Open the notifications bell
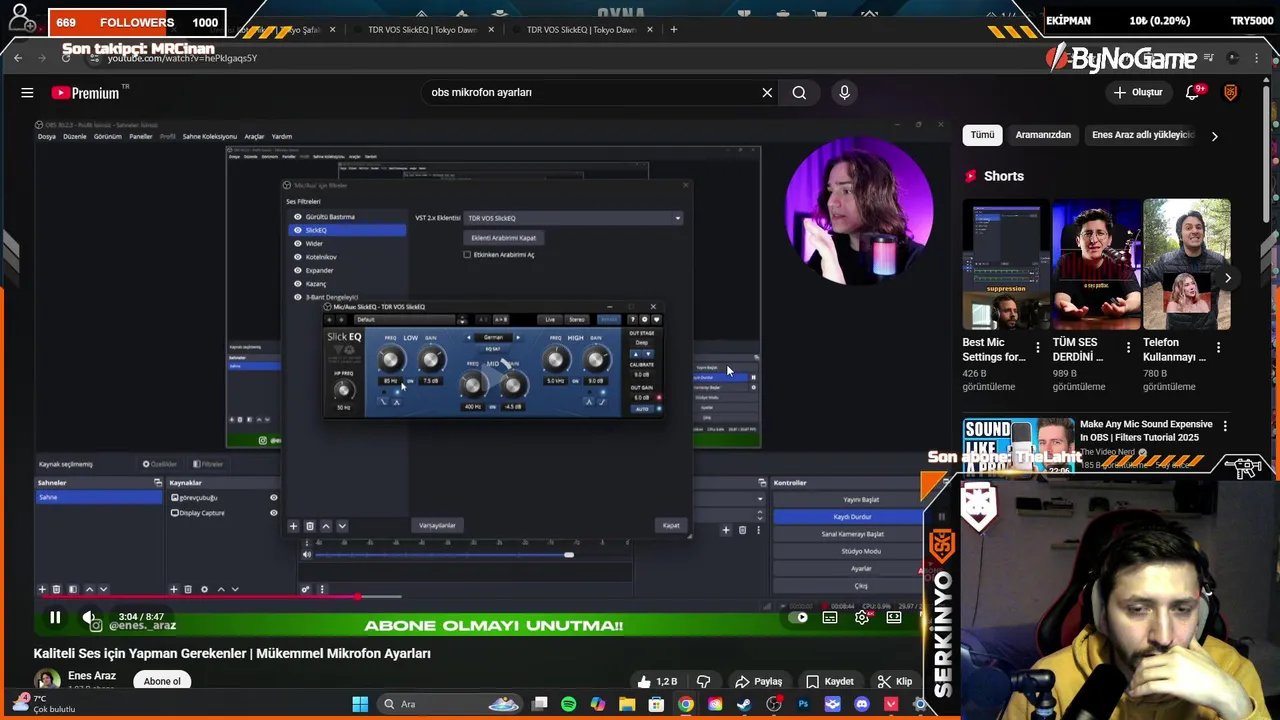 (1192, 92)
